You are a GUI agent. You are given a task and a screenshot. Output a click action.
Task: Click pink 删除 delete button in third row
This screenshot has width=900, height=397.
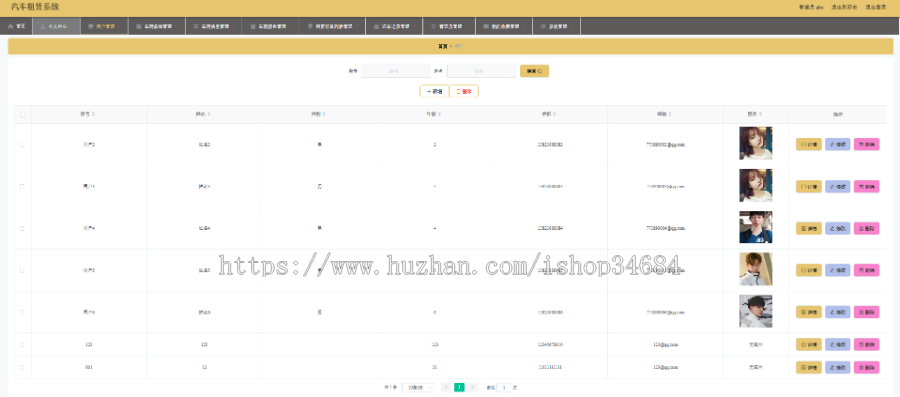coord(867,228)
